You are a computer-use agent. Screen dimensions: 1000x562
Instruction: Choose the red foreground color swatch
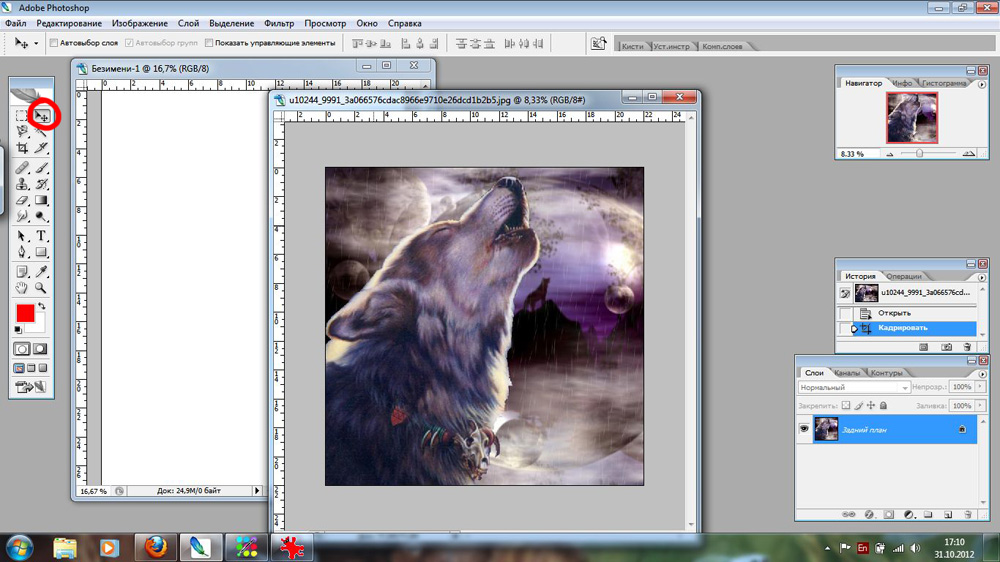25,313
